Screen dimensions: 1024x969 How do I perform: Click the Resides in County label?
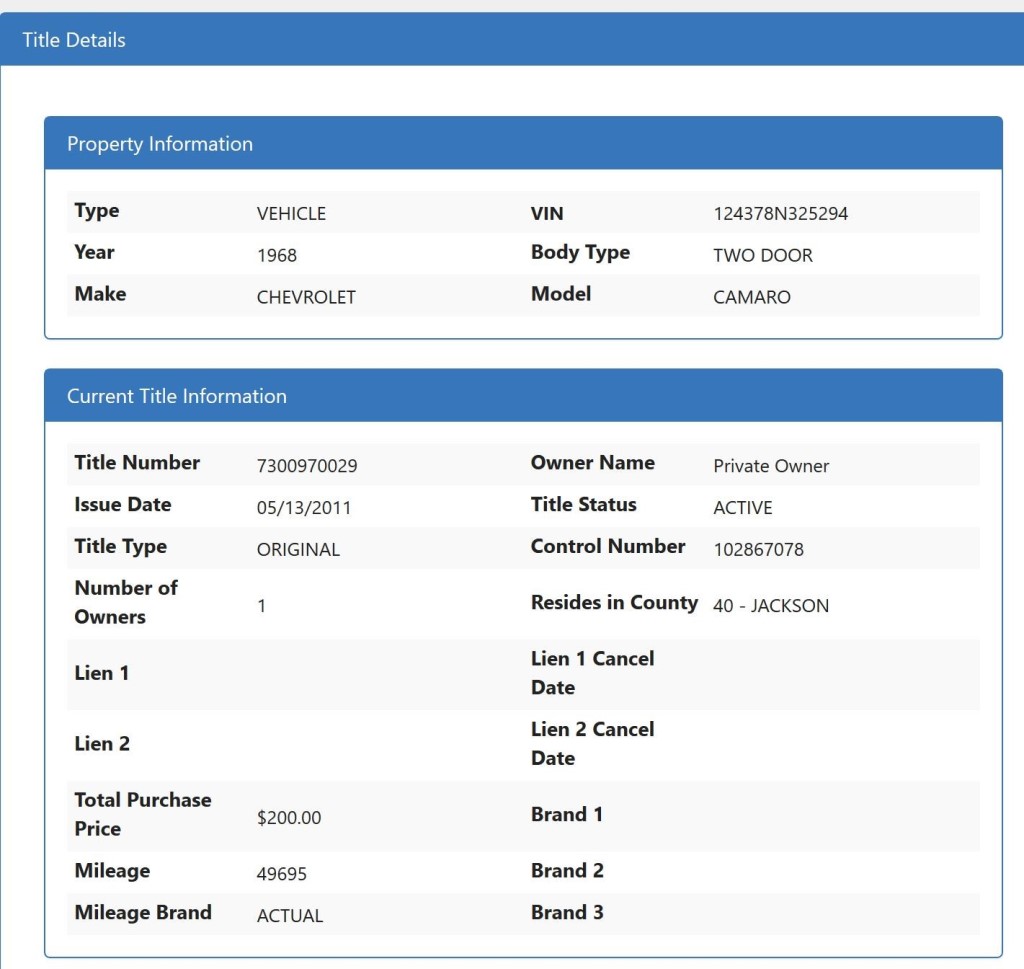615,602
